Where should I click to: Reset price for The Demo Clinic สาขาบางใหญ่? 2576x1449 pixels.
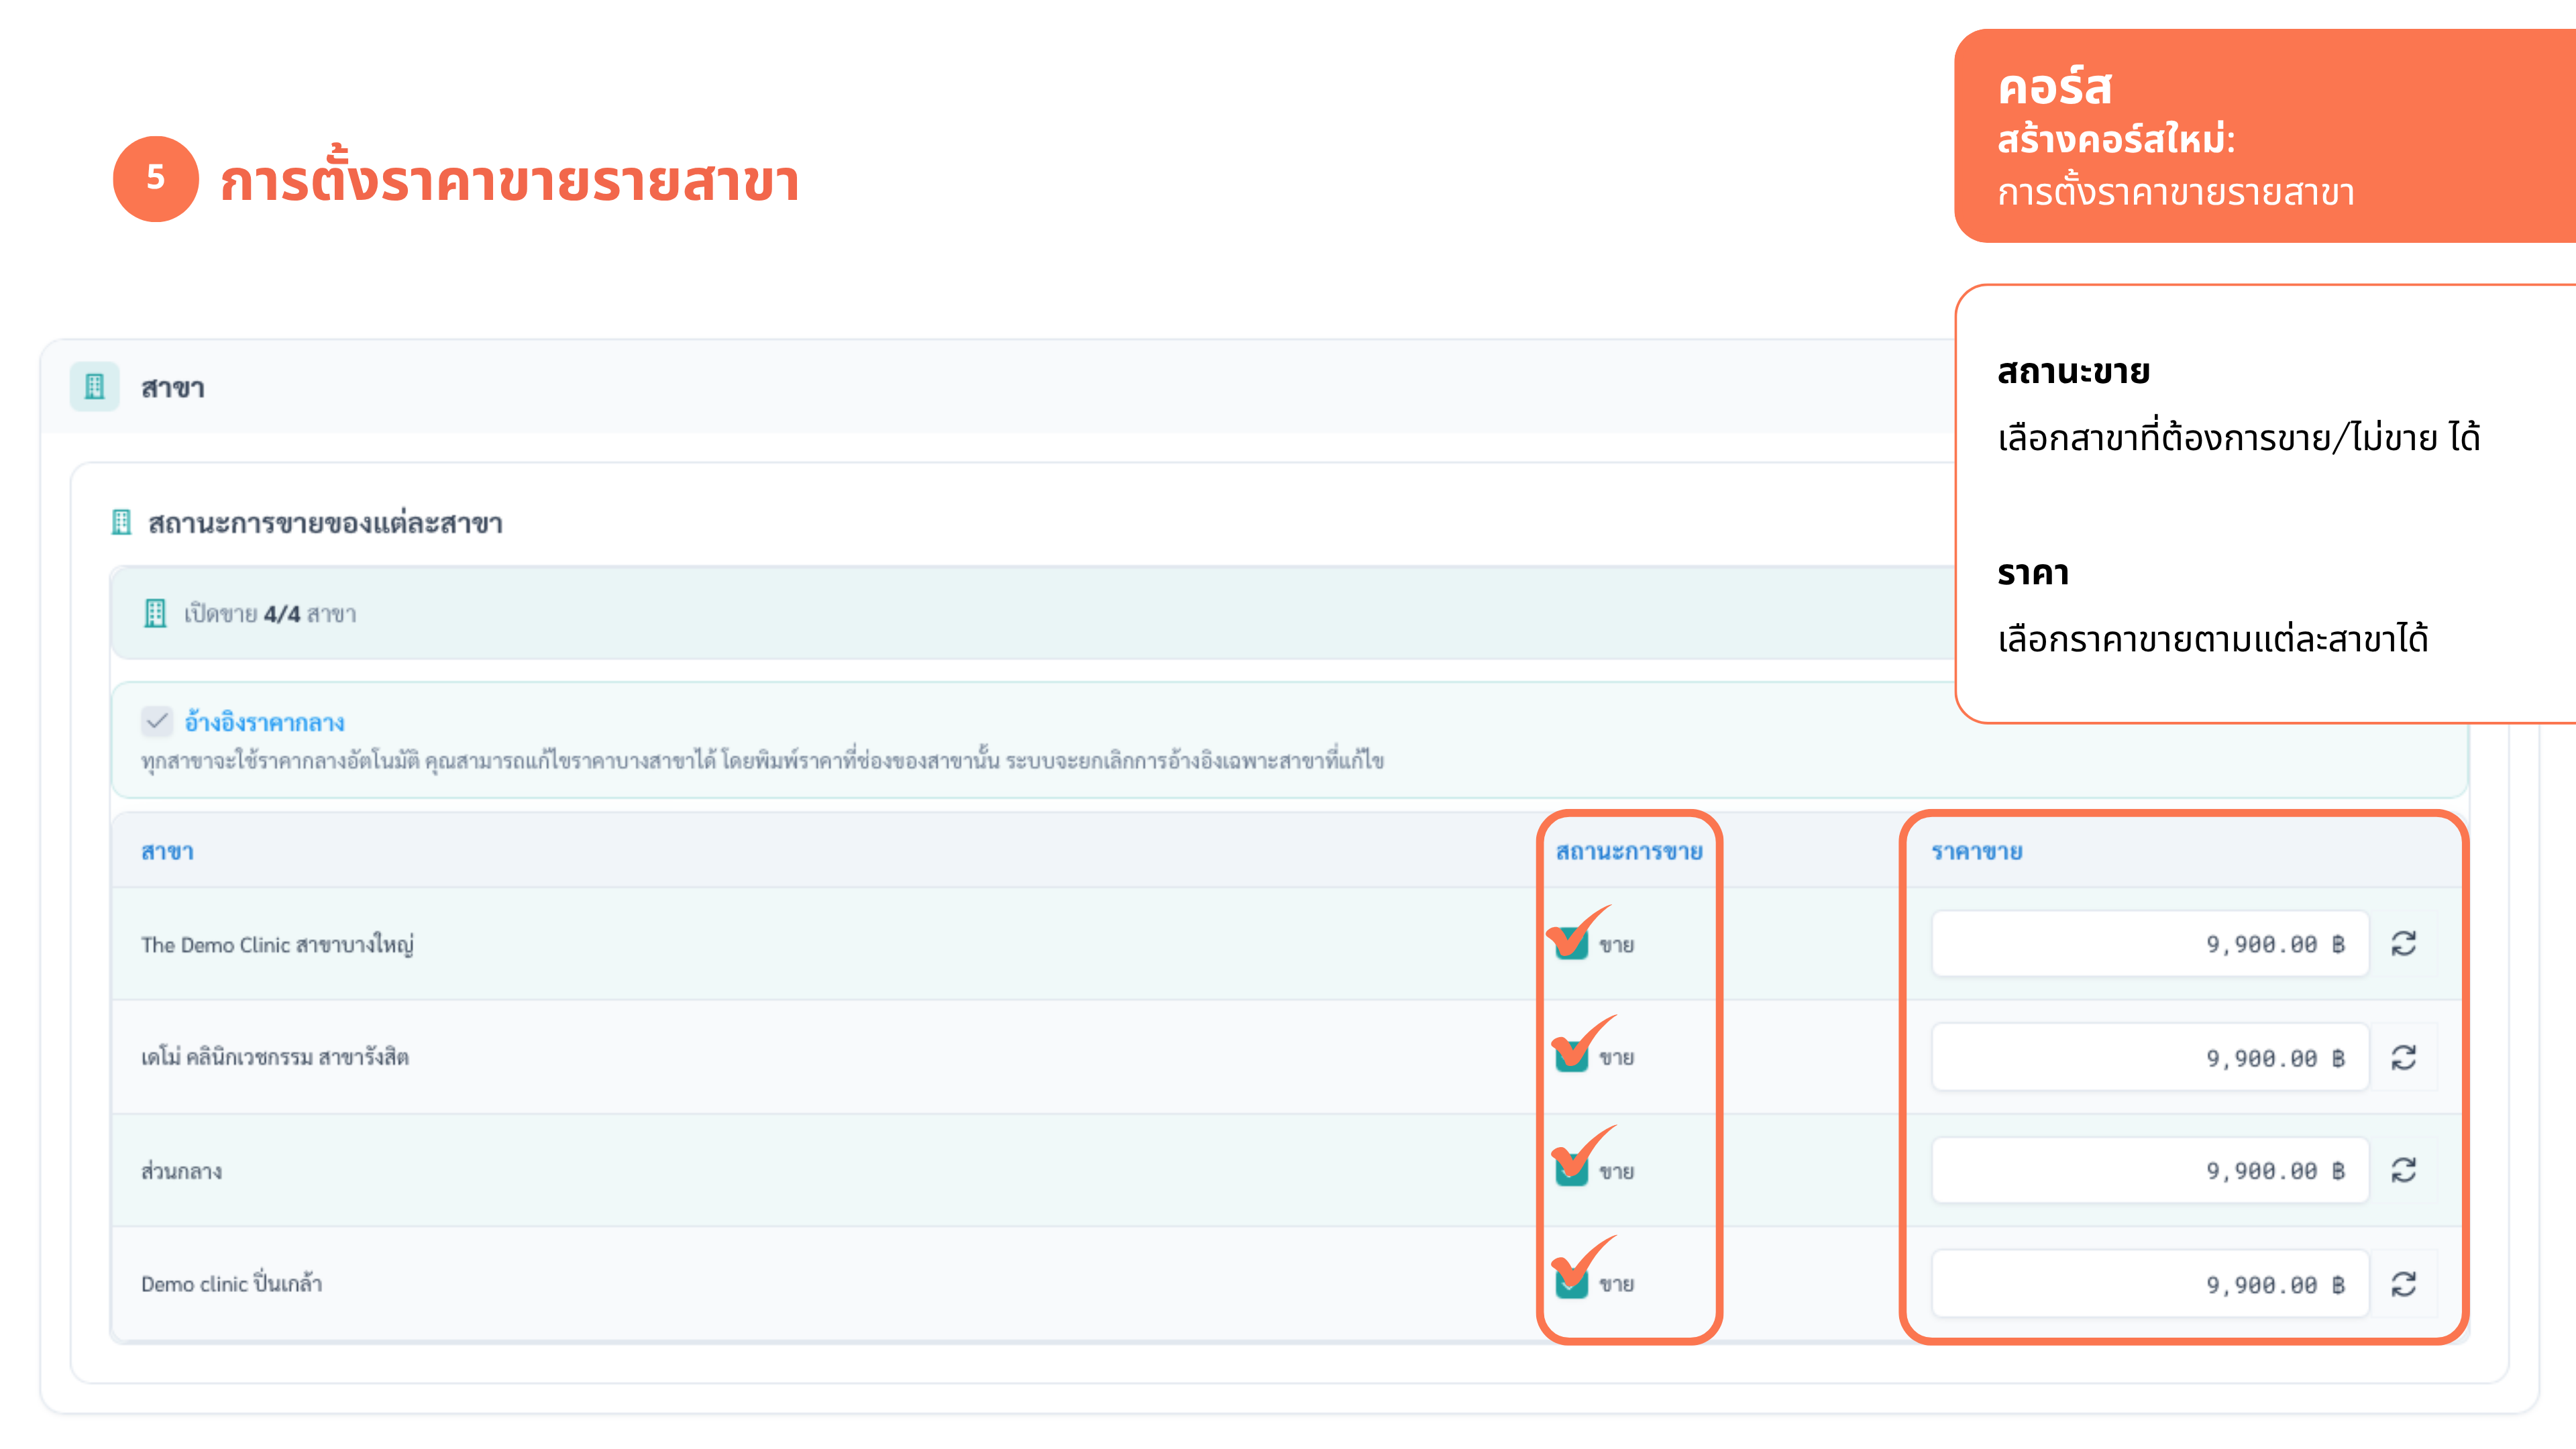pyautogui.click(x=2404, y=943)
